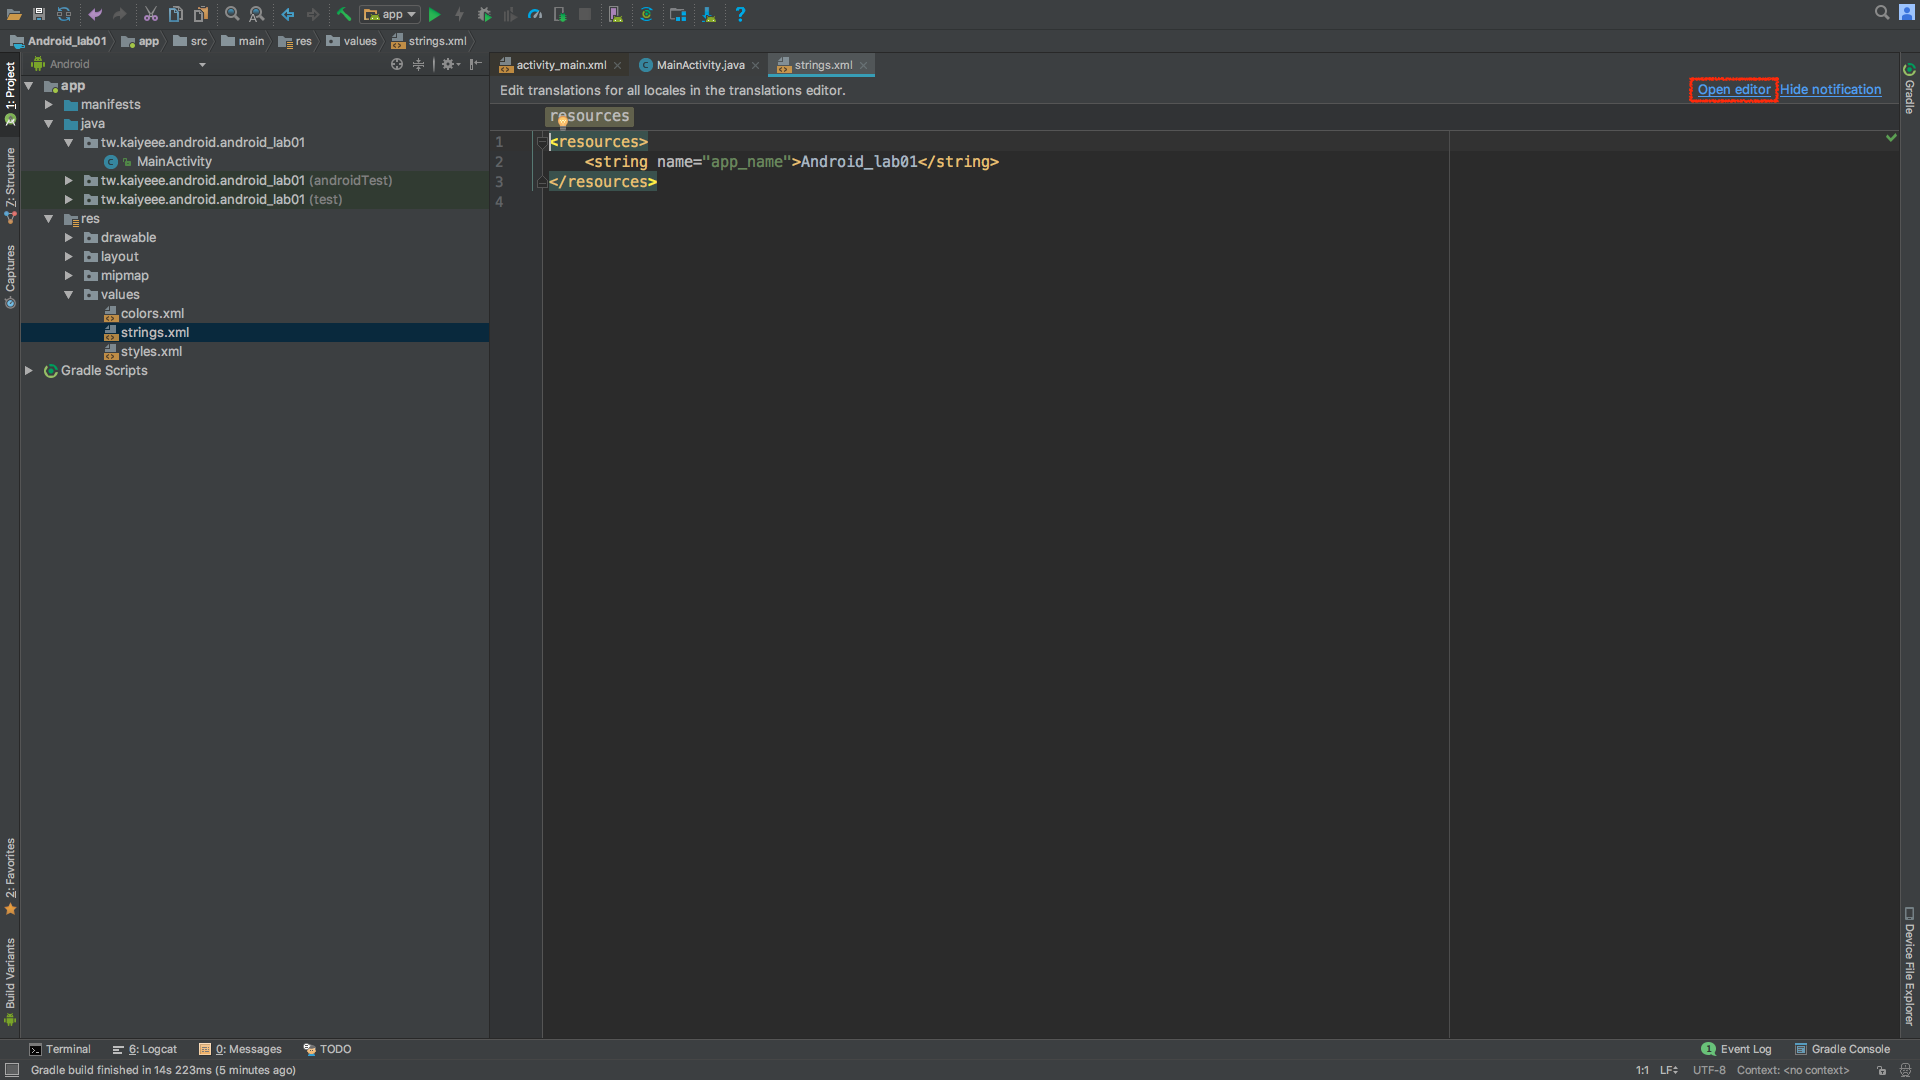
Task: Click Attach debugger to Android process icon
Action: pos(560,14)
